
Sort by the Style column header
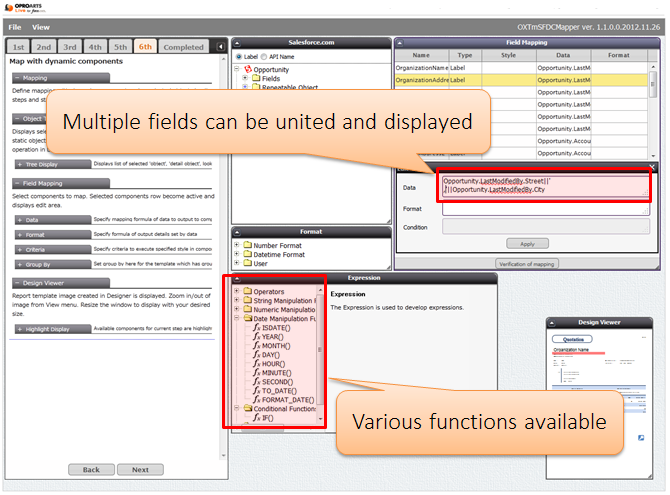pos(508,55)
